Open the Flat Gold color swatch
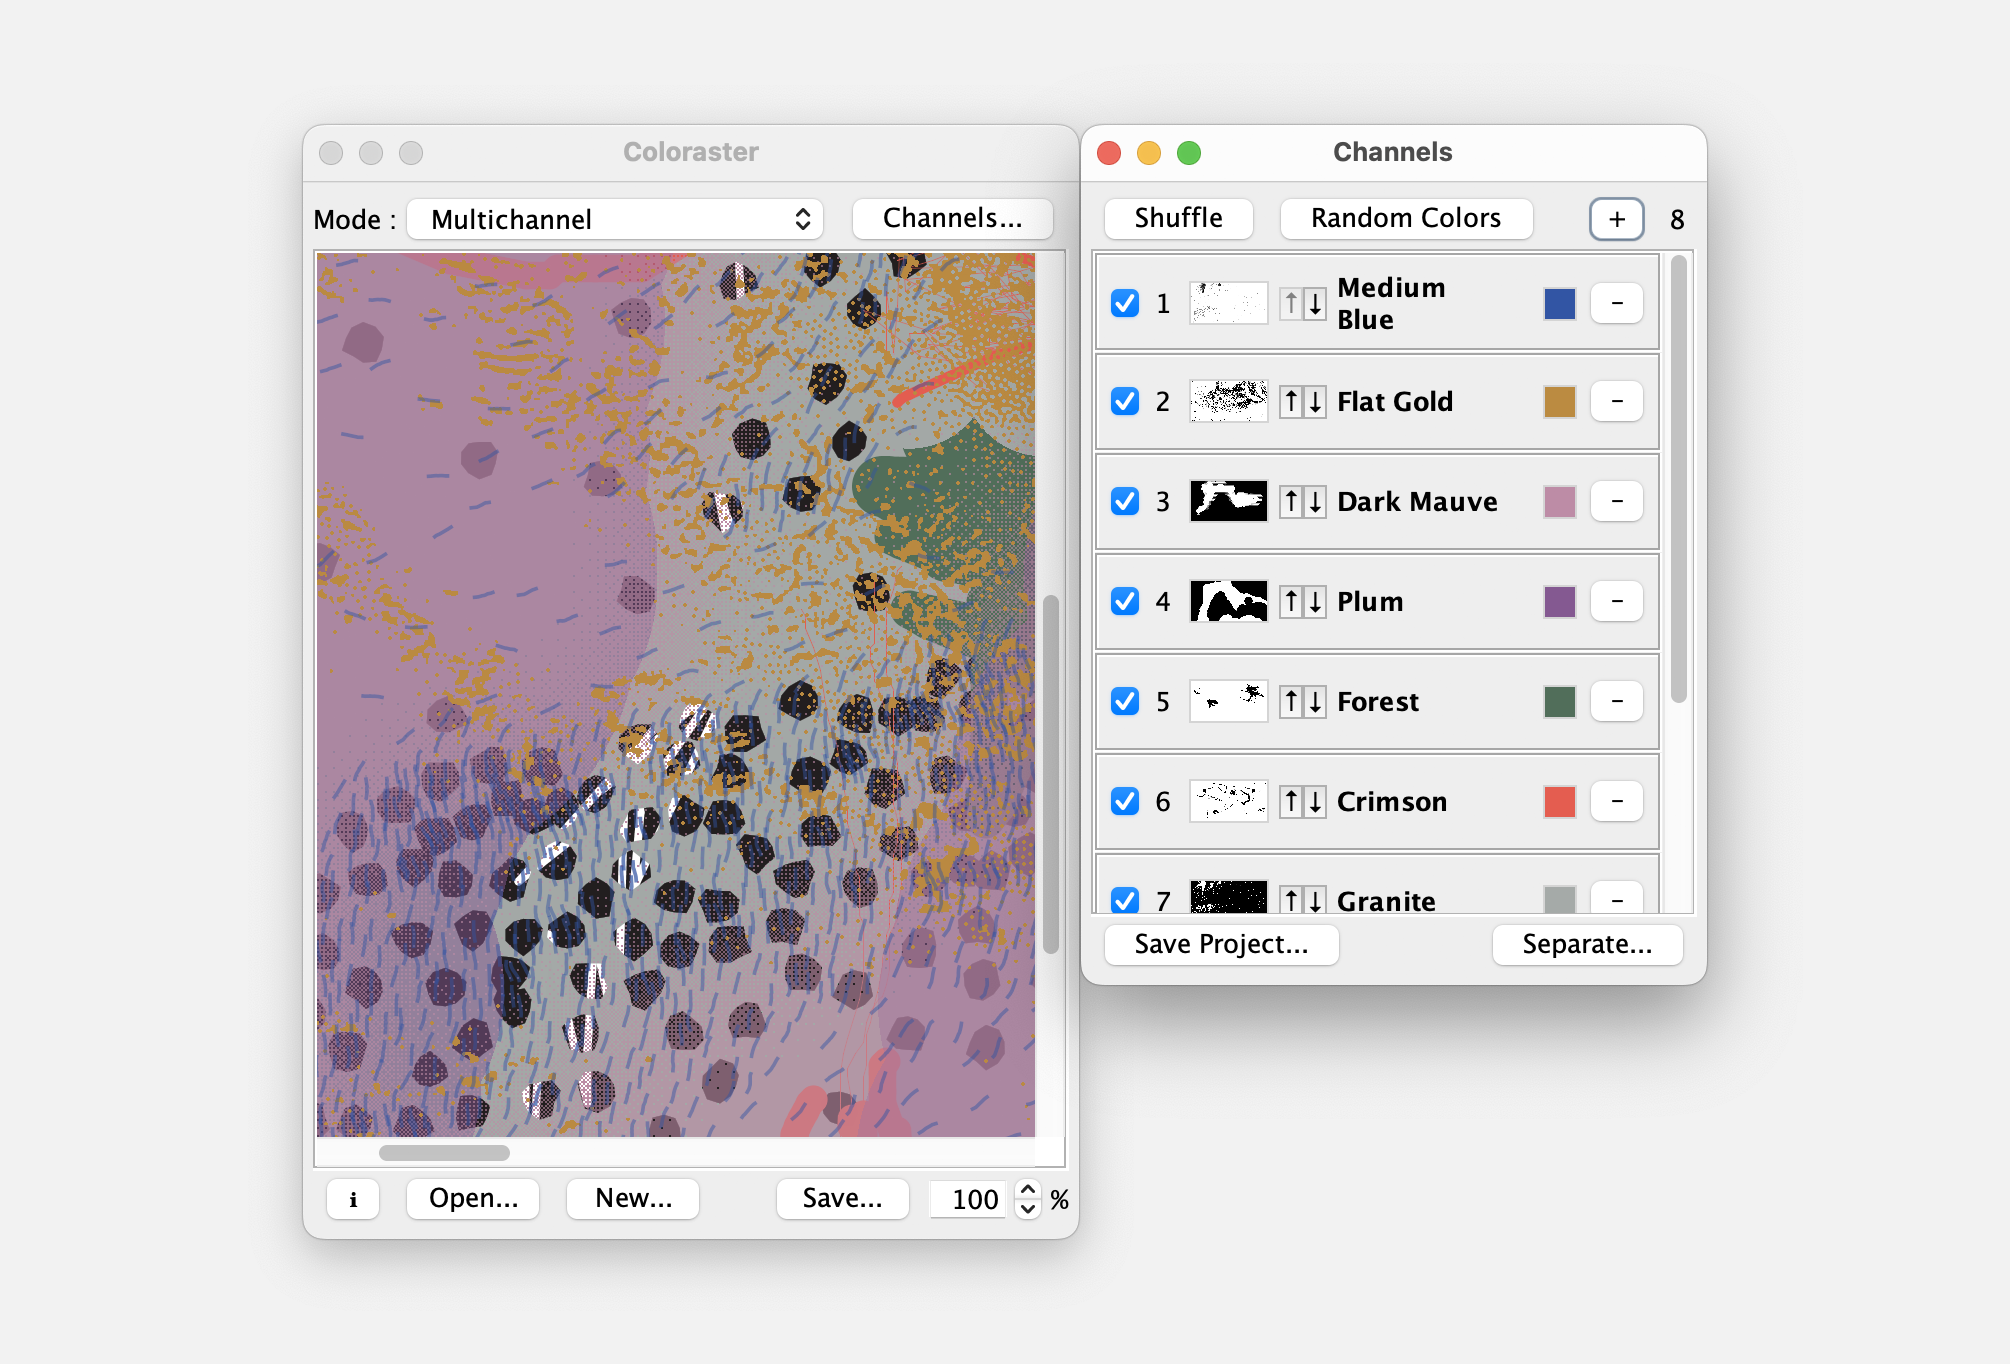Screen dimensions: 2010x1364 click(1559, 402)
